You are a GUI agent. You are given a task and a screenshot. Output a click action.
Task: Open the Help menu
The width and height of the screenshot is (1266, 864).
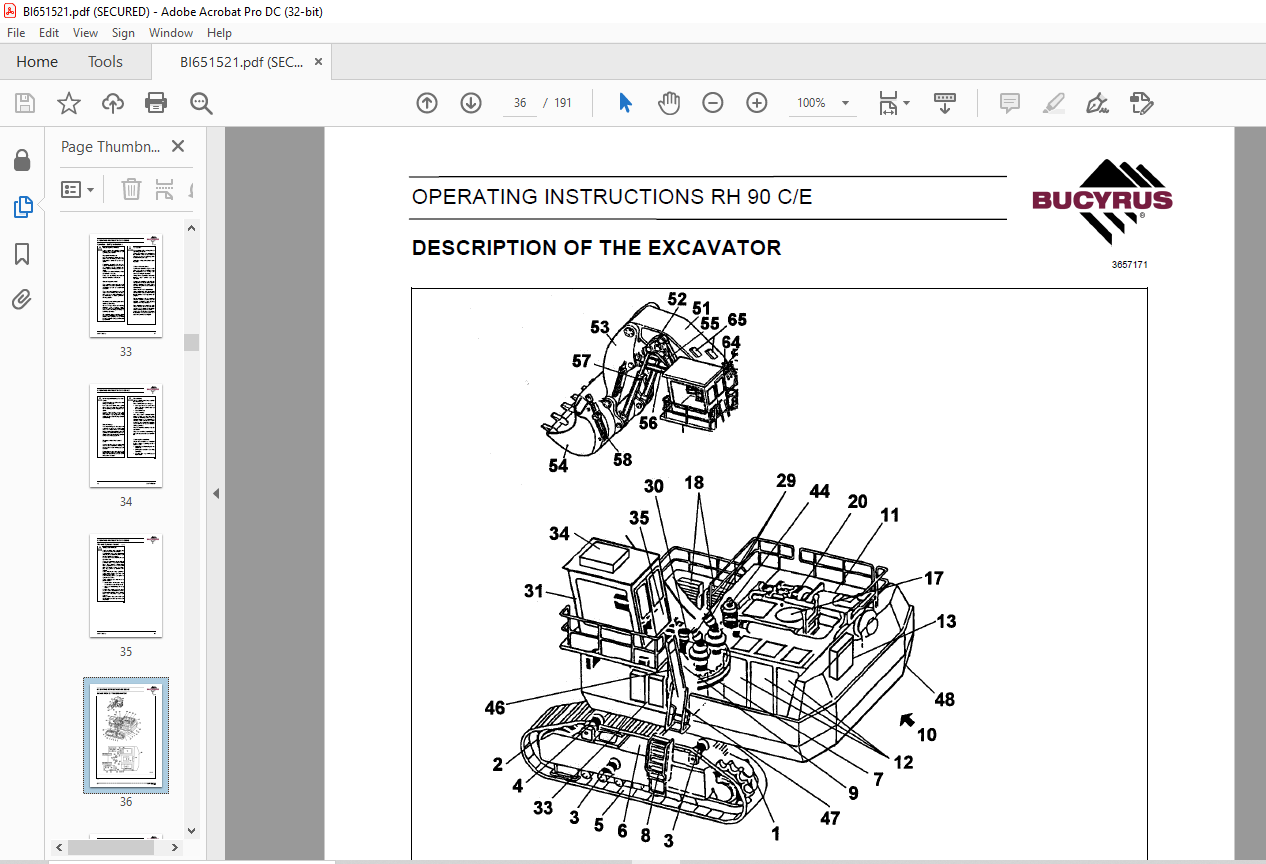[x=219, y=33]
